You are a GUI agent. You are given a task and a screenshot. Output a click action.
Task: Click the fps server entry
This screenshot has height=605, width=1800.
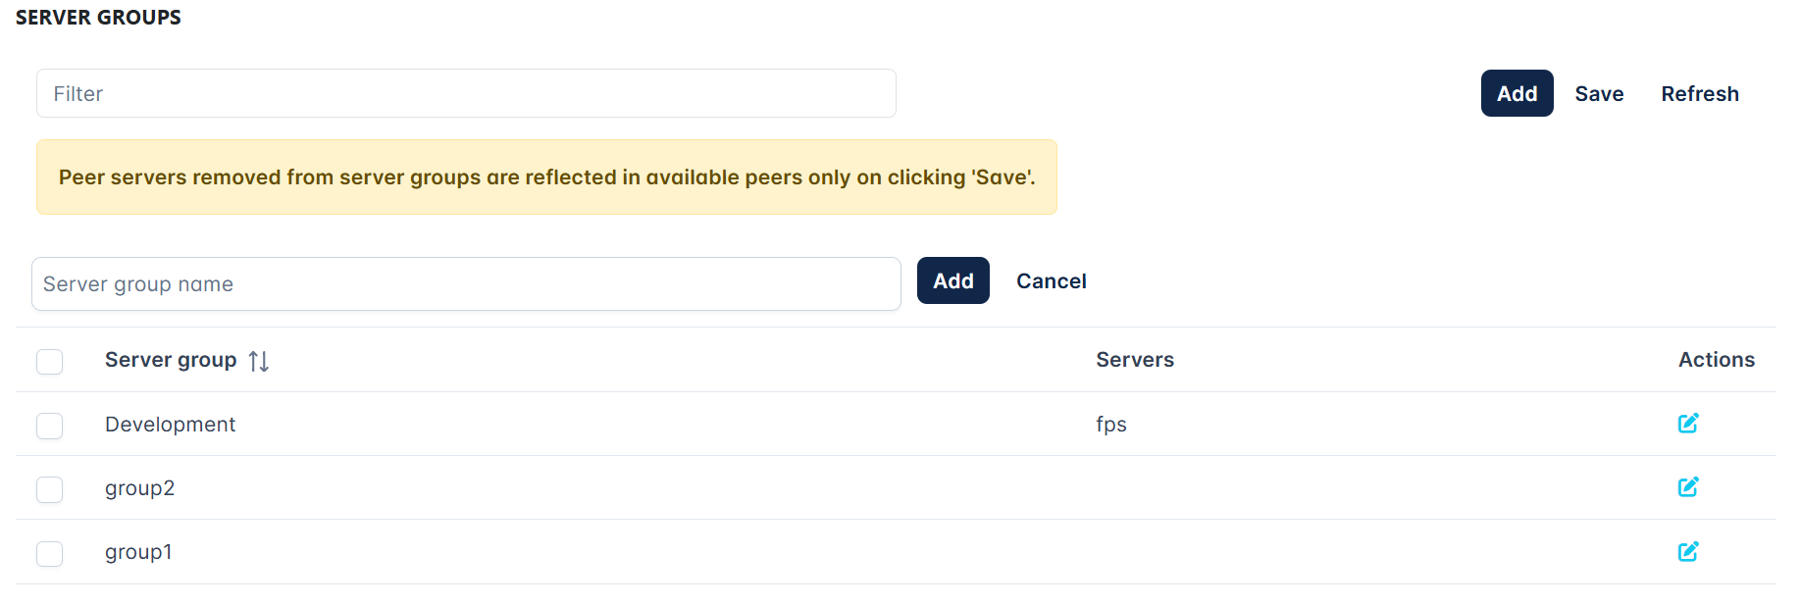1111,424
